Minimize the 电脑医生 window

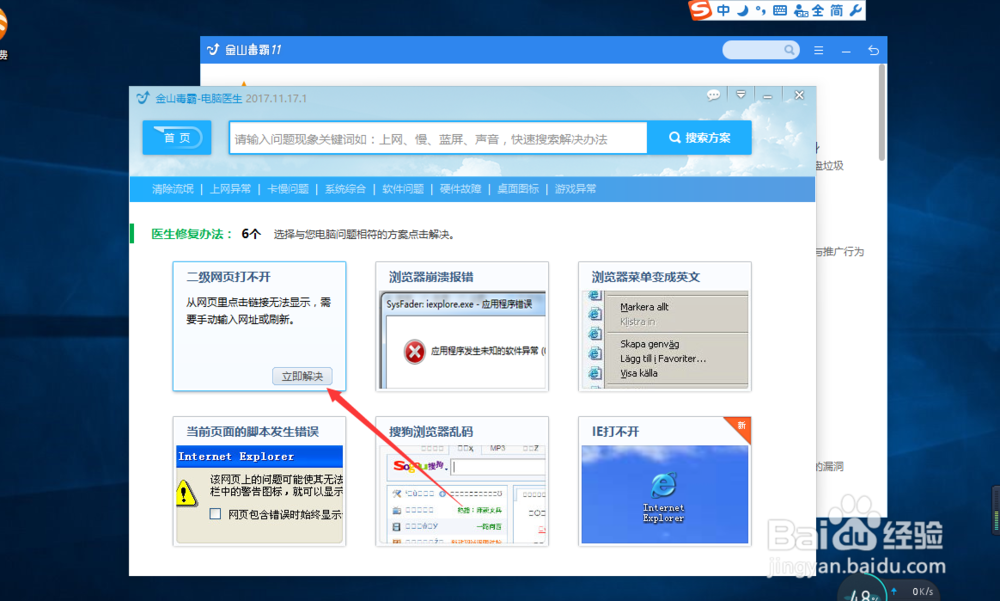coord(768,96)
